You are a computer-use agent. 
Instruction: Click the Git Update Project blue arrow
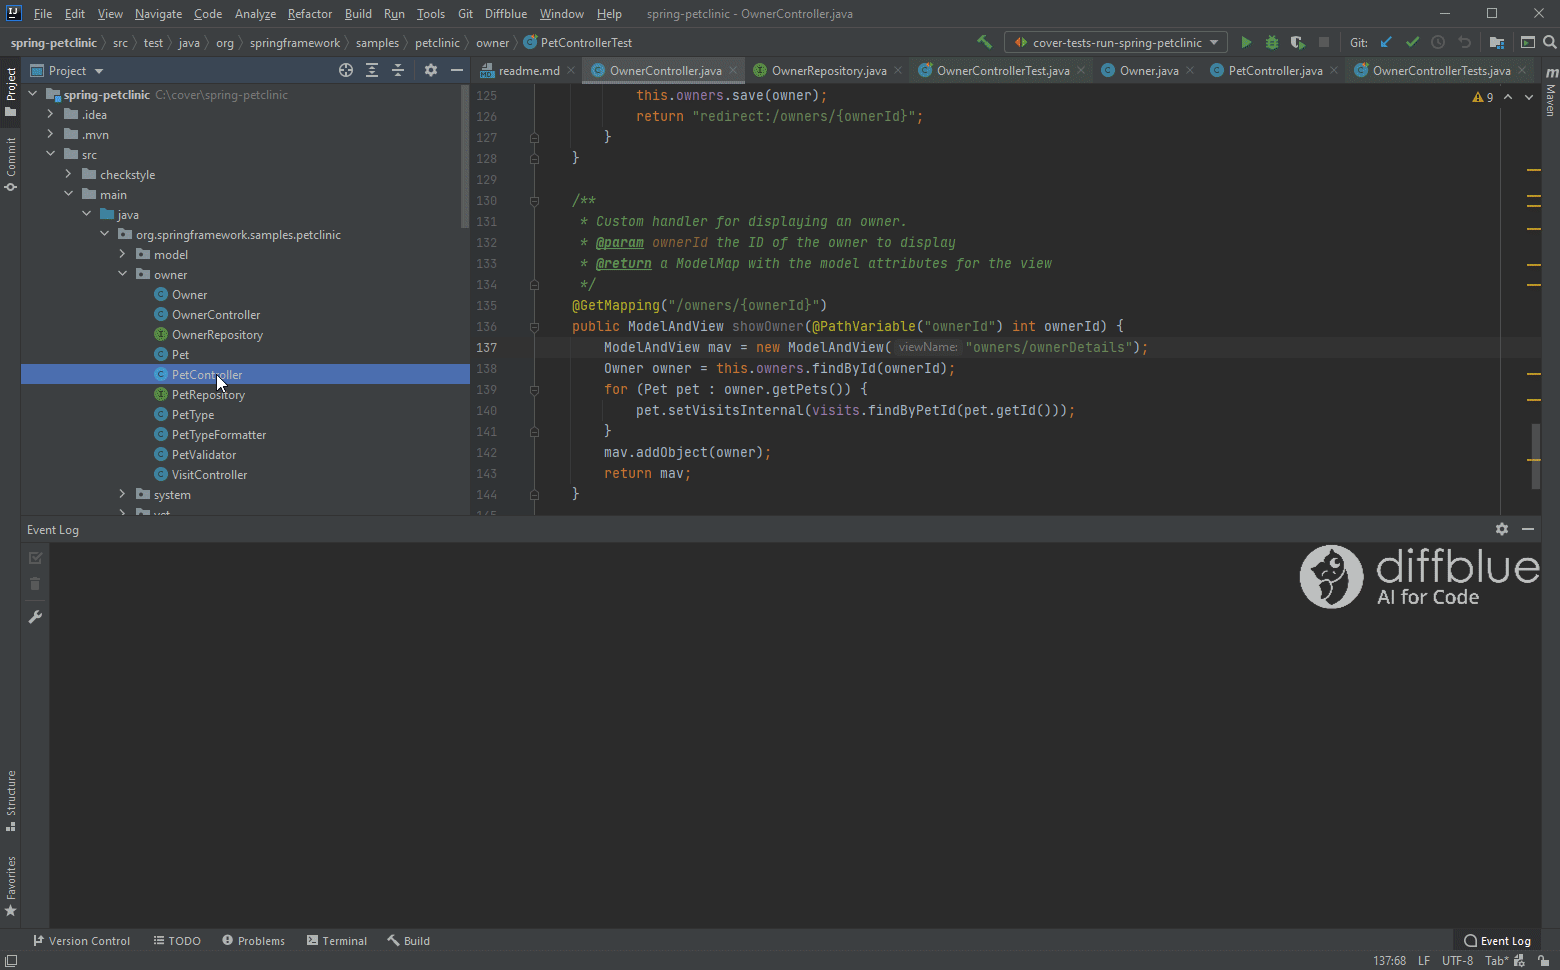[1386, 42]
